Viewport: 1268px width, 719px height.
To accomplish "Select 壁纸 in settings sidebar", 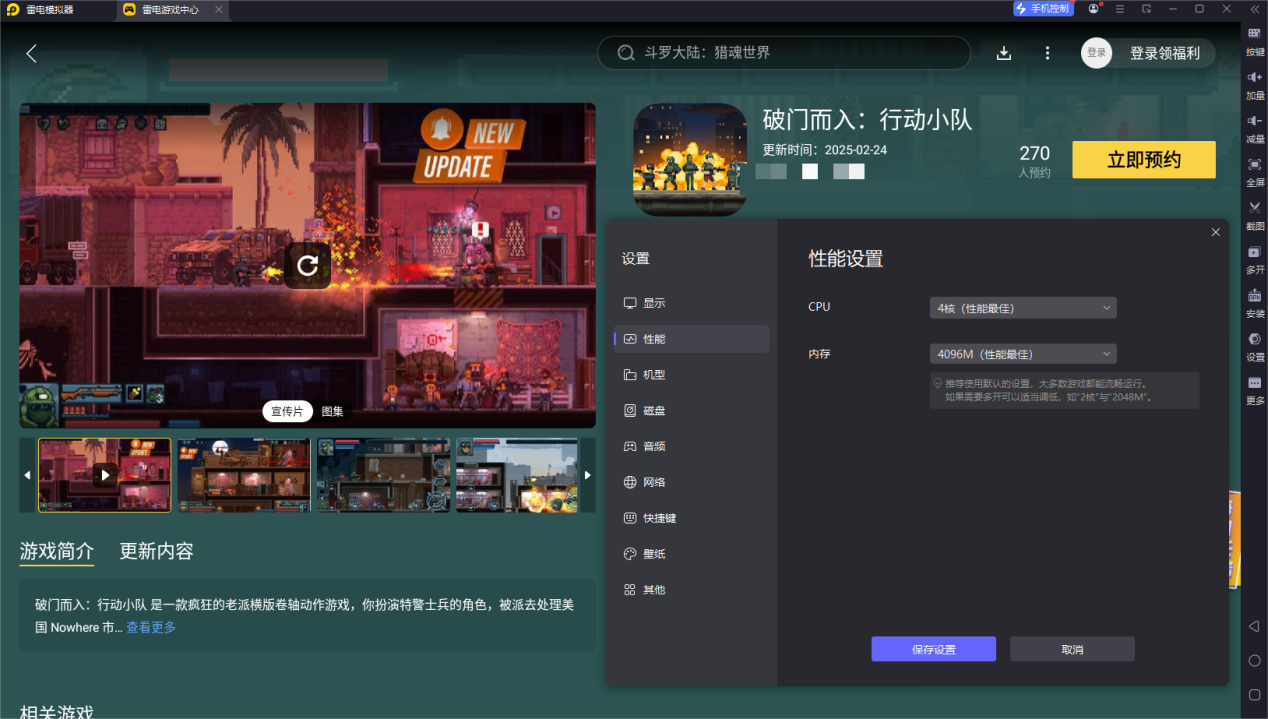I will coord(692,554).
